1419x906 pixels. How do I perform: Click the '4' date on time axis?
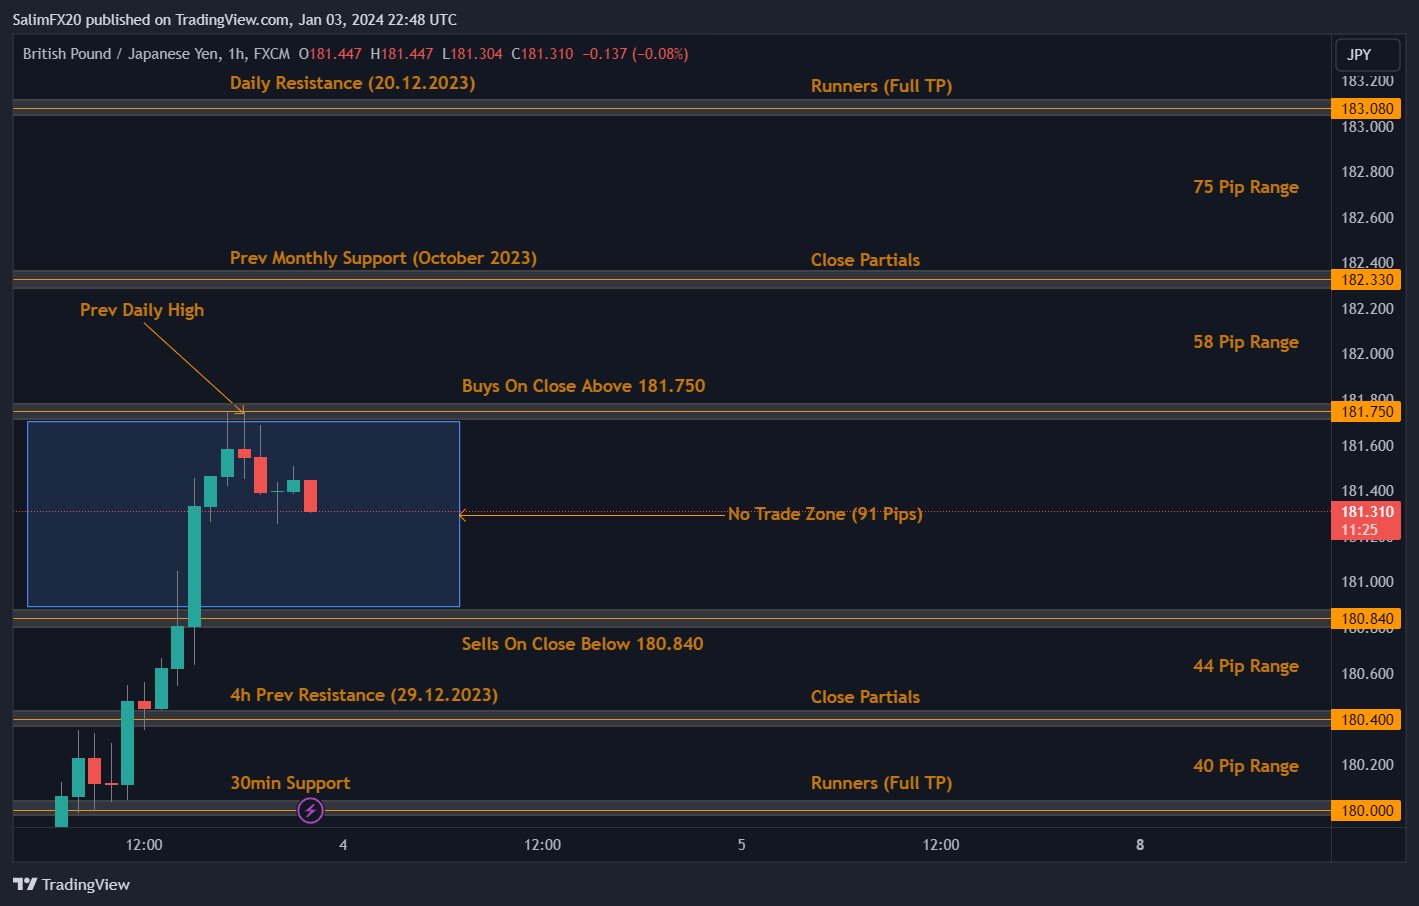(x=343, y=845)
